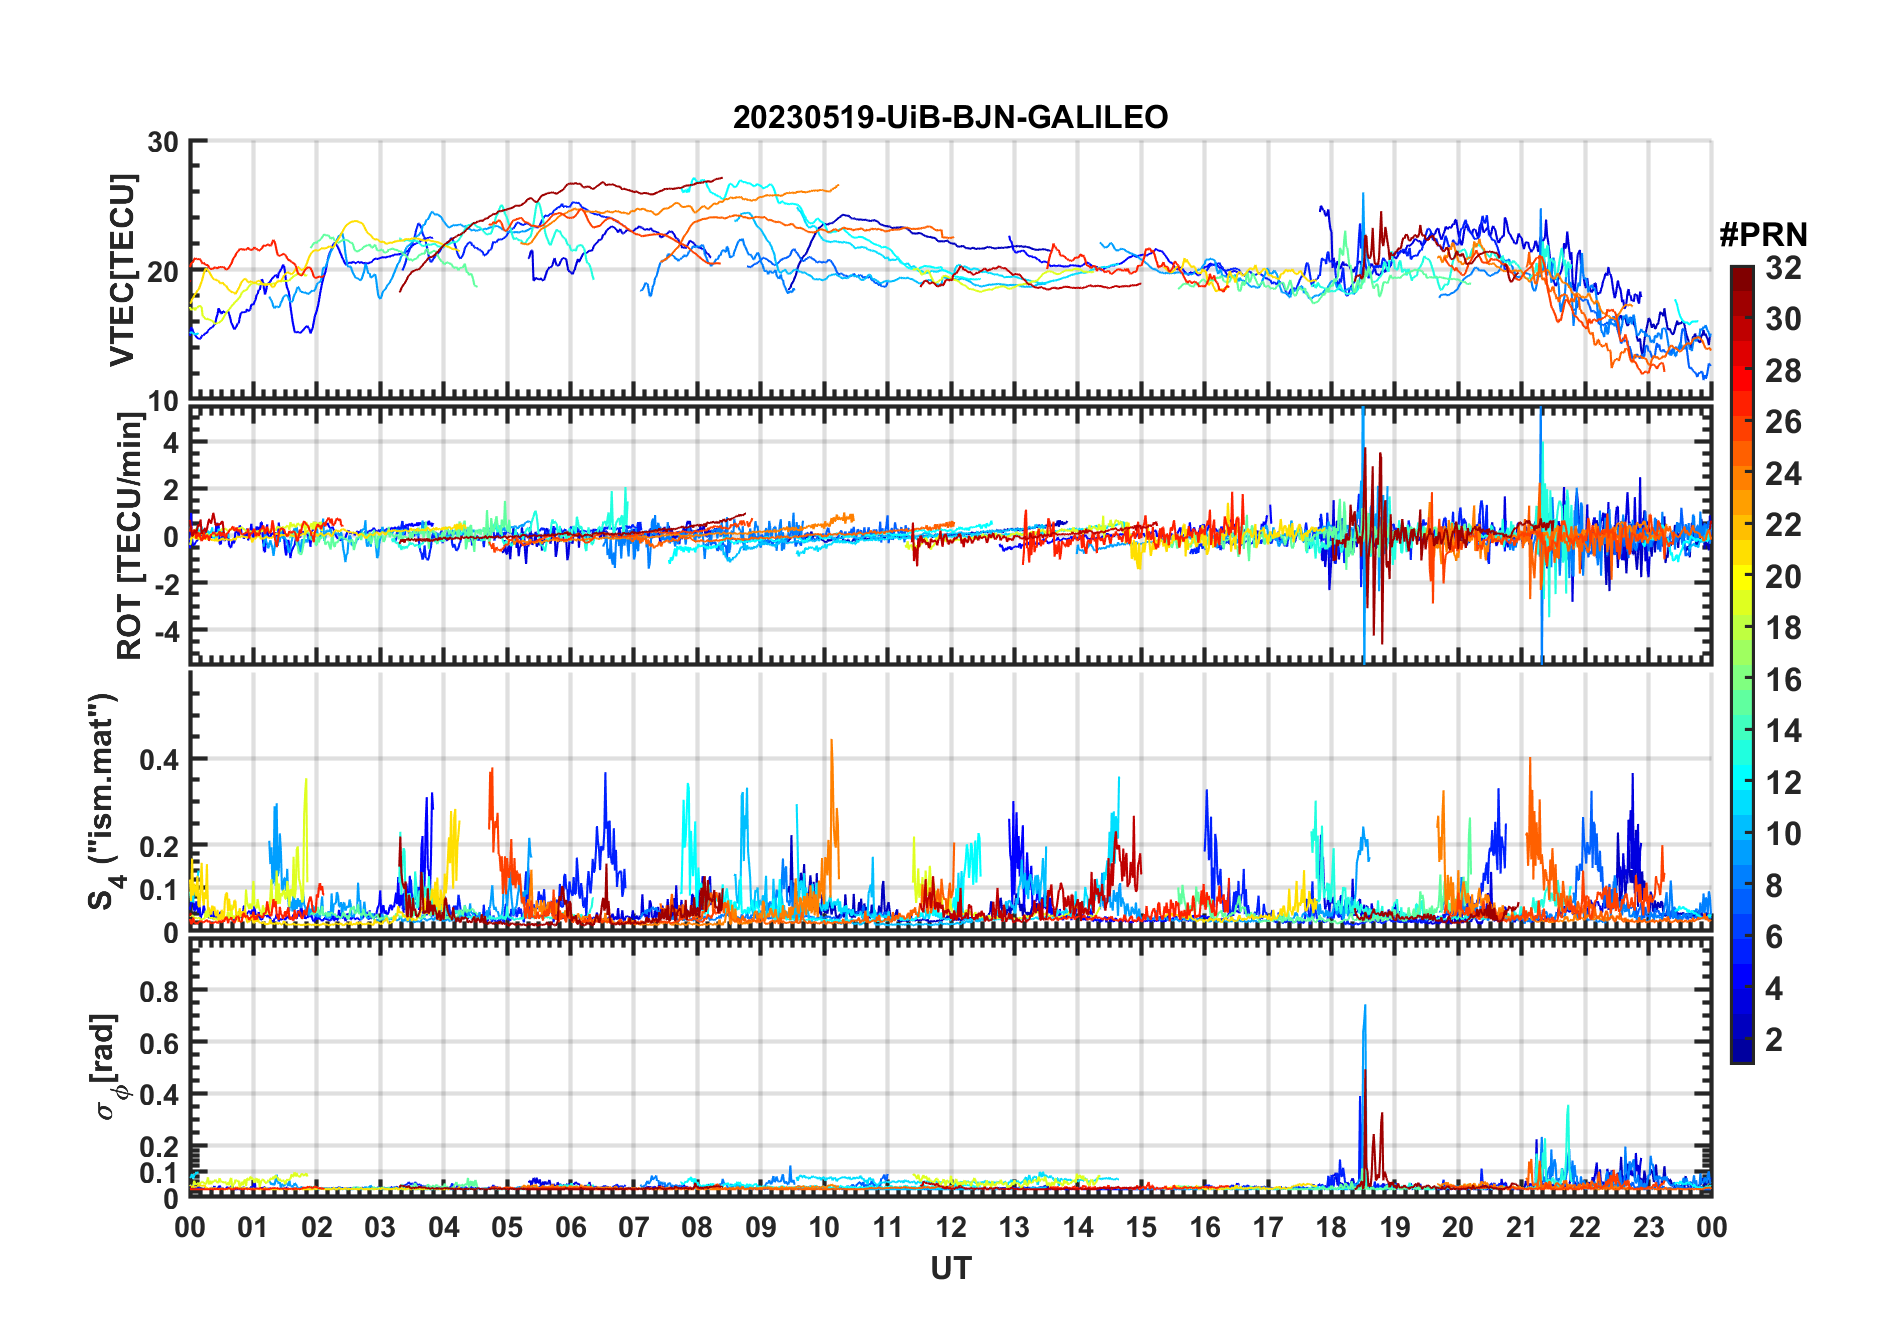
Task: Select VTEC axis tick label 10
Action: pos(163,401)
